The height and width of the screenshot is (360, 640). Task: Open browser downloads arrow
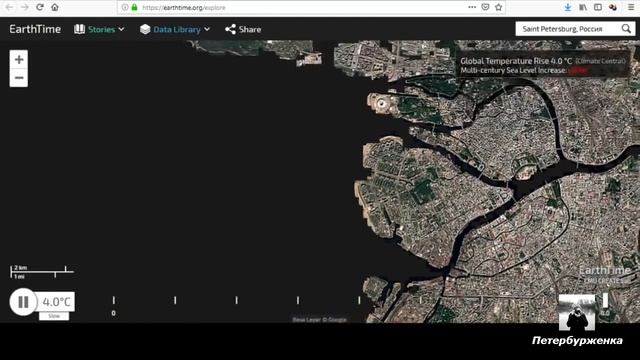pyautogui.click(x=568, y=7)
